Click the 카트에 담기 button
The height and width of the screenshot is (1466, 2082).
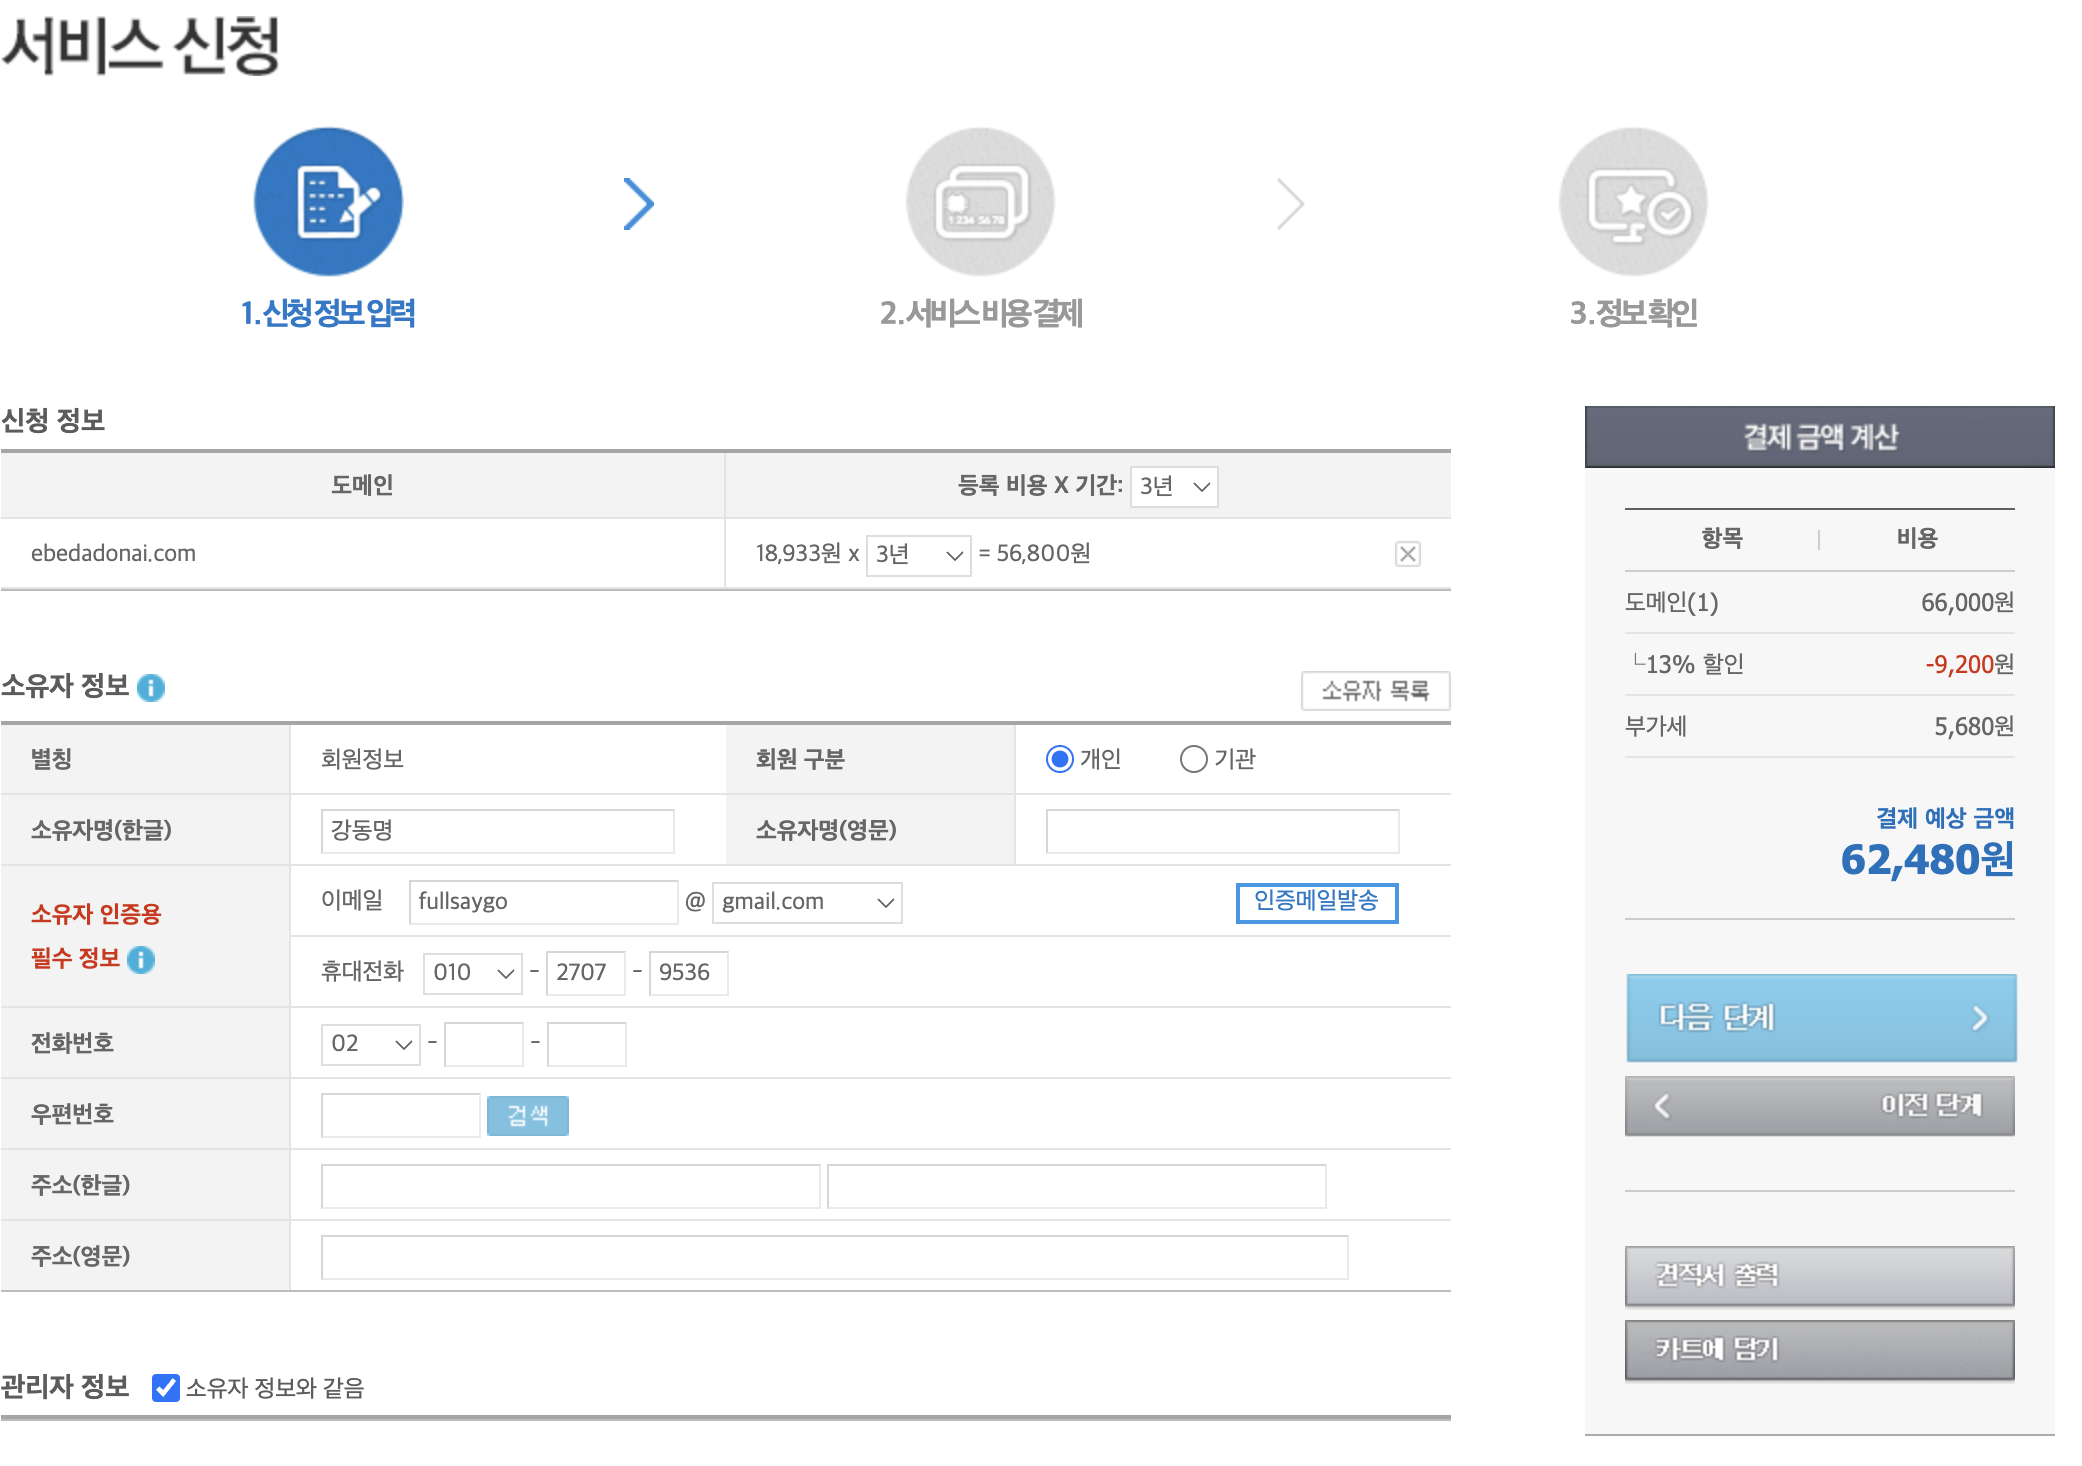click(1820, 1350)
